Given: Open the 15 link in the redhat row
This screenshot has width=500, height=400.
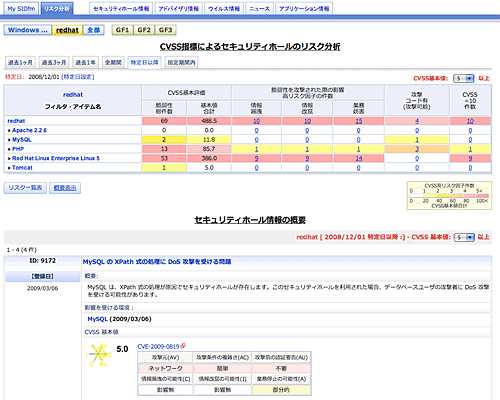Looking at the screenshot, I should pos(359,121).
